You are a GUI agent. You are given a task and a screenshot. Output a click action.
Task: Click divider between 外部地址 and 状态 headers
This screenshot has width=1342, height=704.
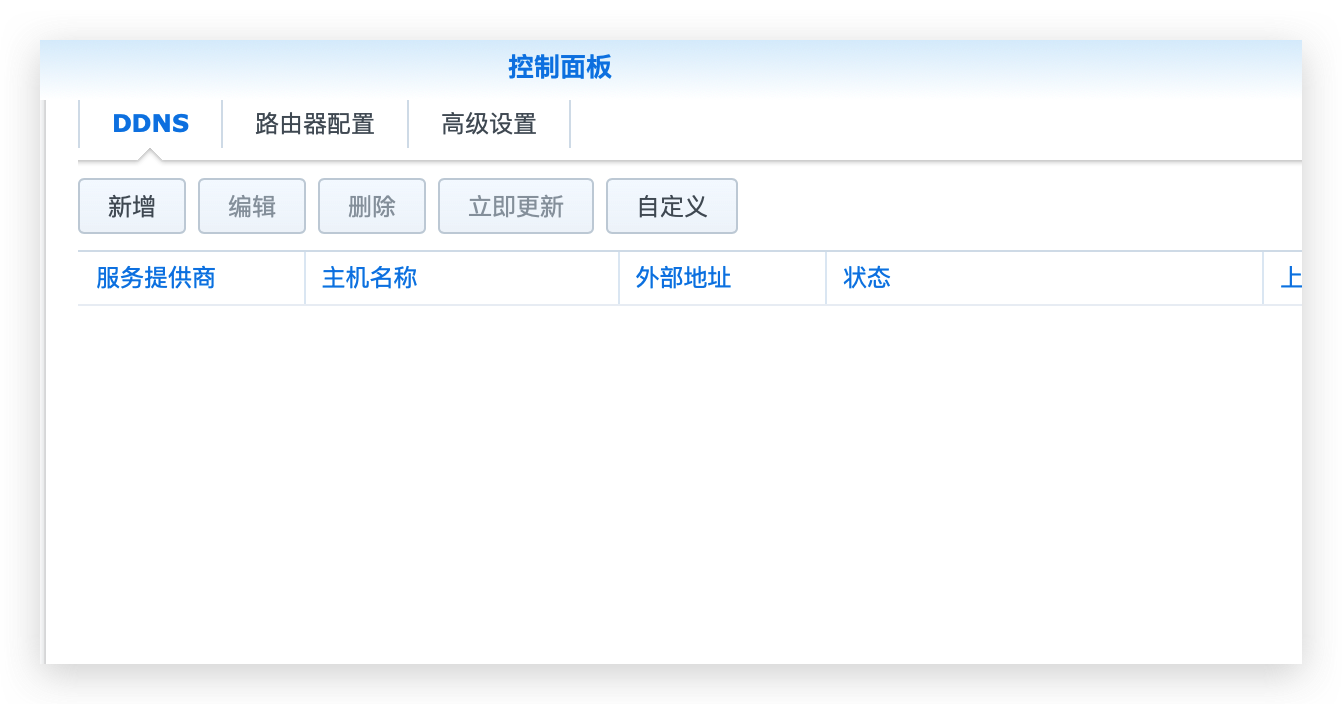[826, 278]
